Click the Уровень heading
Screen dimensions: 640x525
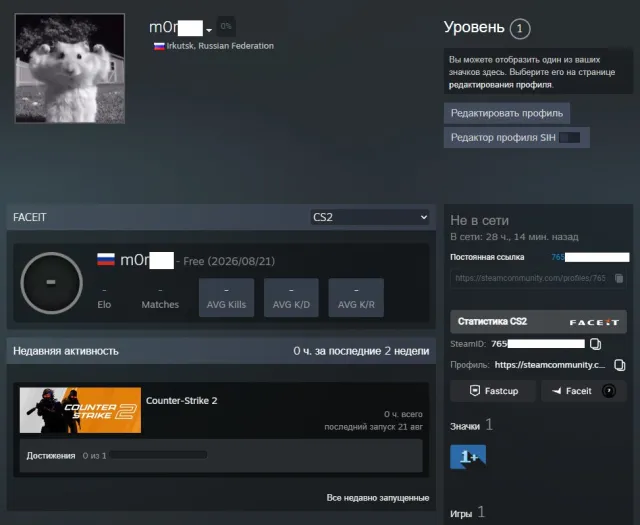click(474, 27)
